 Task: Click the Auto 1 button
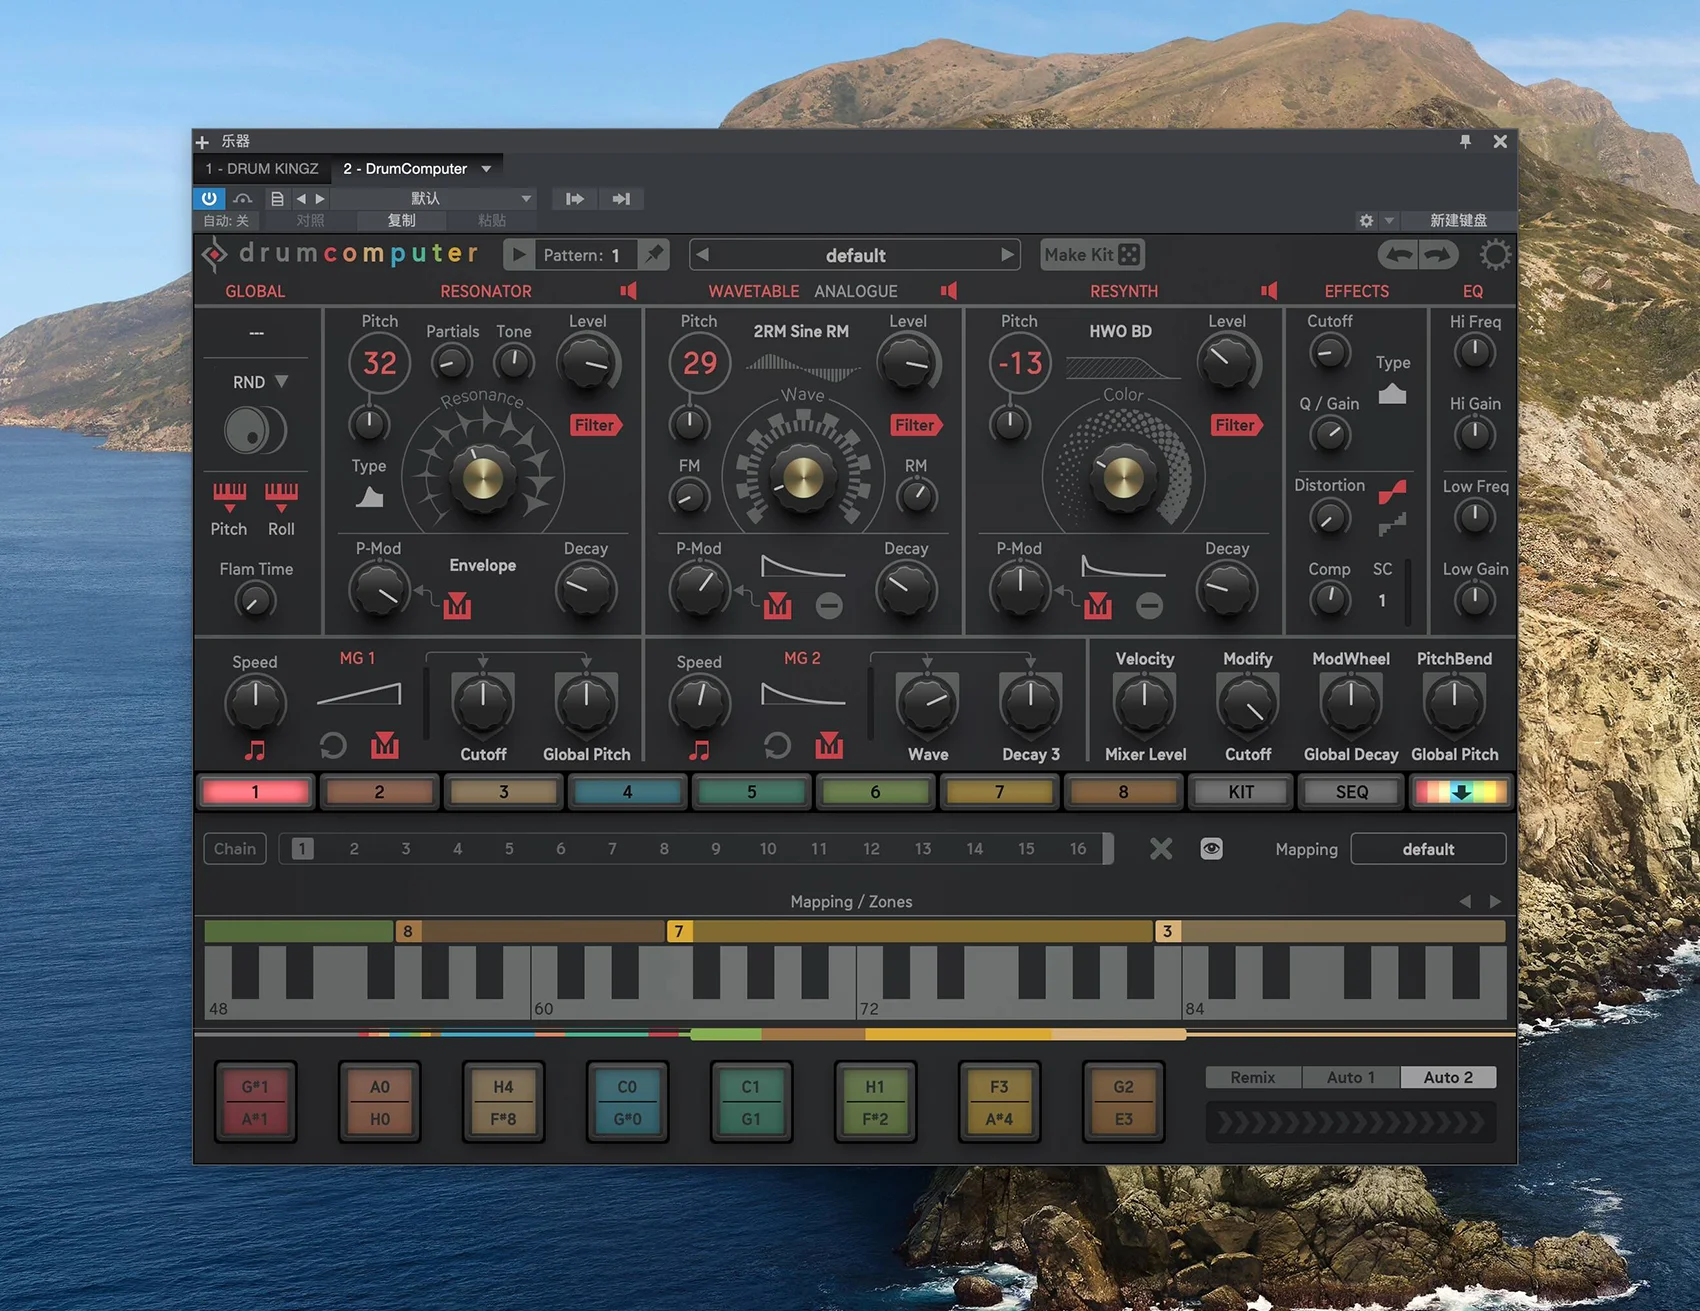(x=1351, y=1077)
